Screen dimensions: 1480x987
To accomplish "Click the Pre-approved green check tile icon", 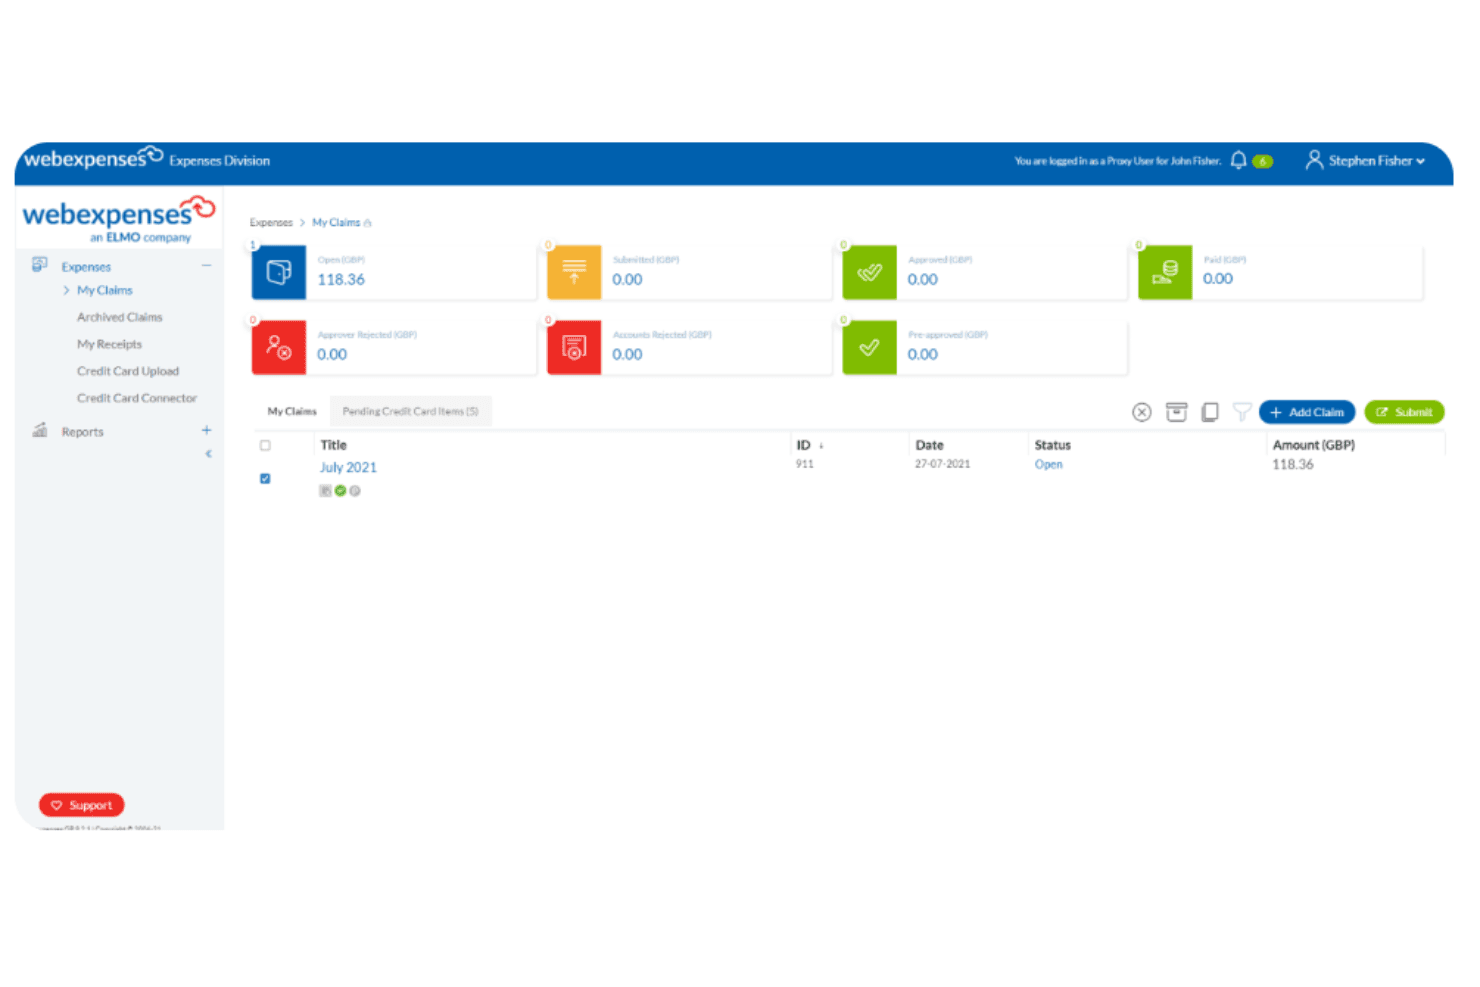I will point(869,347).
